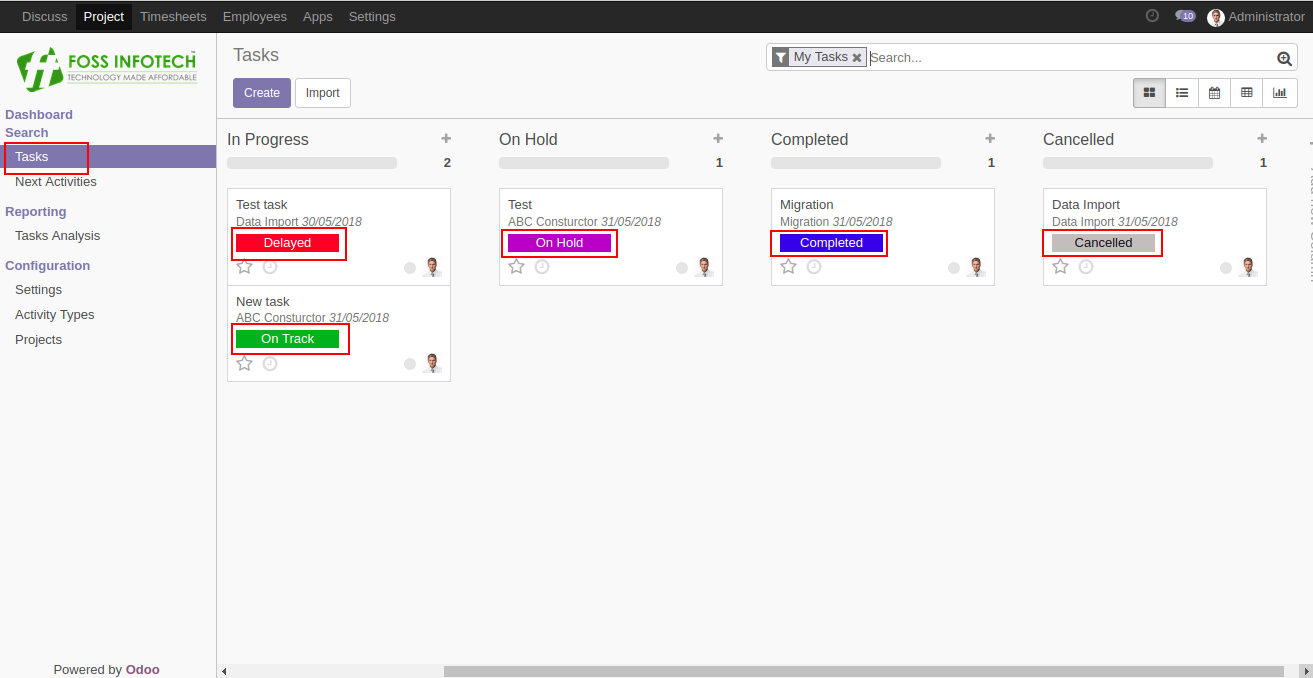1313x678 pixels.
Task: Add a task with the On Hold plus icon
Action: click(x=718, y=139)
